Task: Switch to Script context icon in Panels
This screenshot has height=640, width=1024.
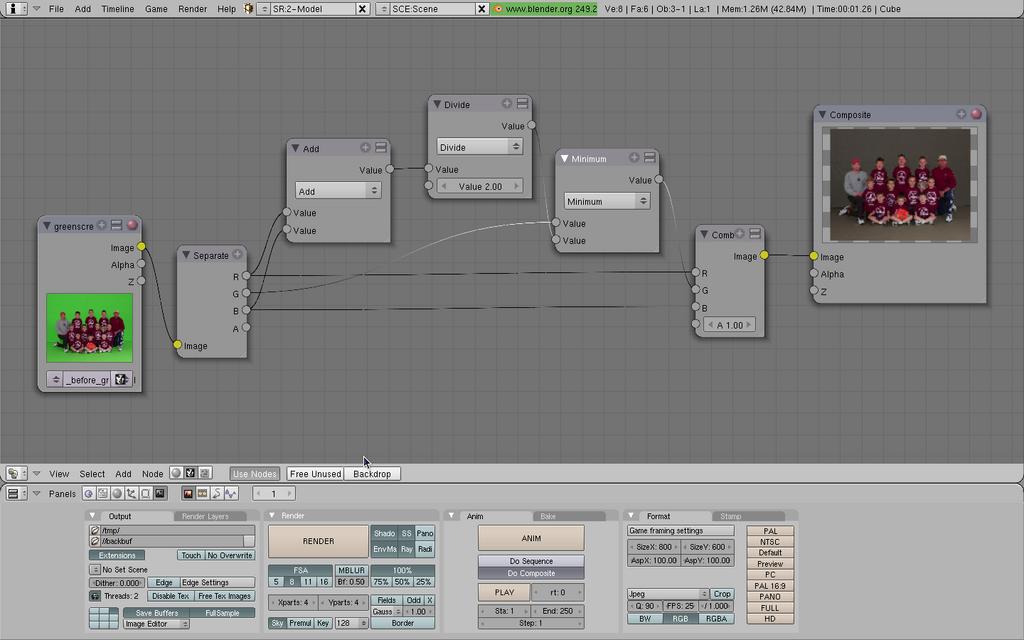Action: coord(103,494)
